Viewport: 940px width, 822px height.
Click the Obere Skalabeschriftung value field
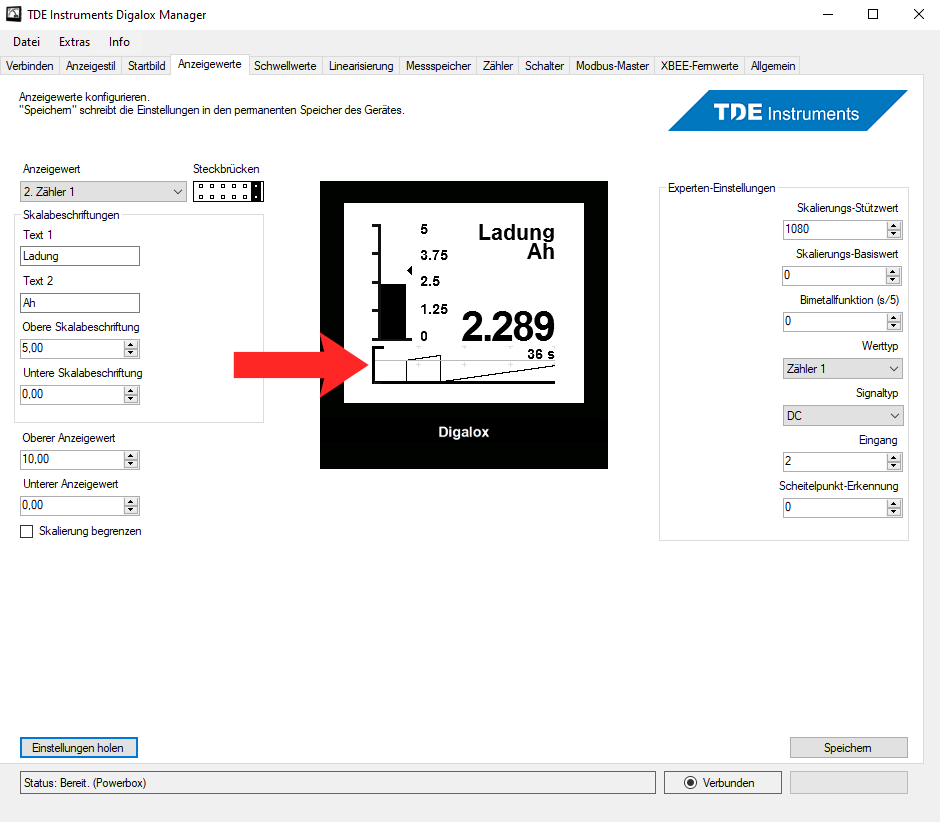pos(72,348)
